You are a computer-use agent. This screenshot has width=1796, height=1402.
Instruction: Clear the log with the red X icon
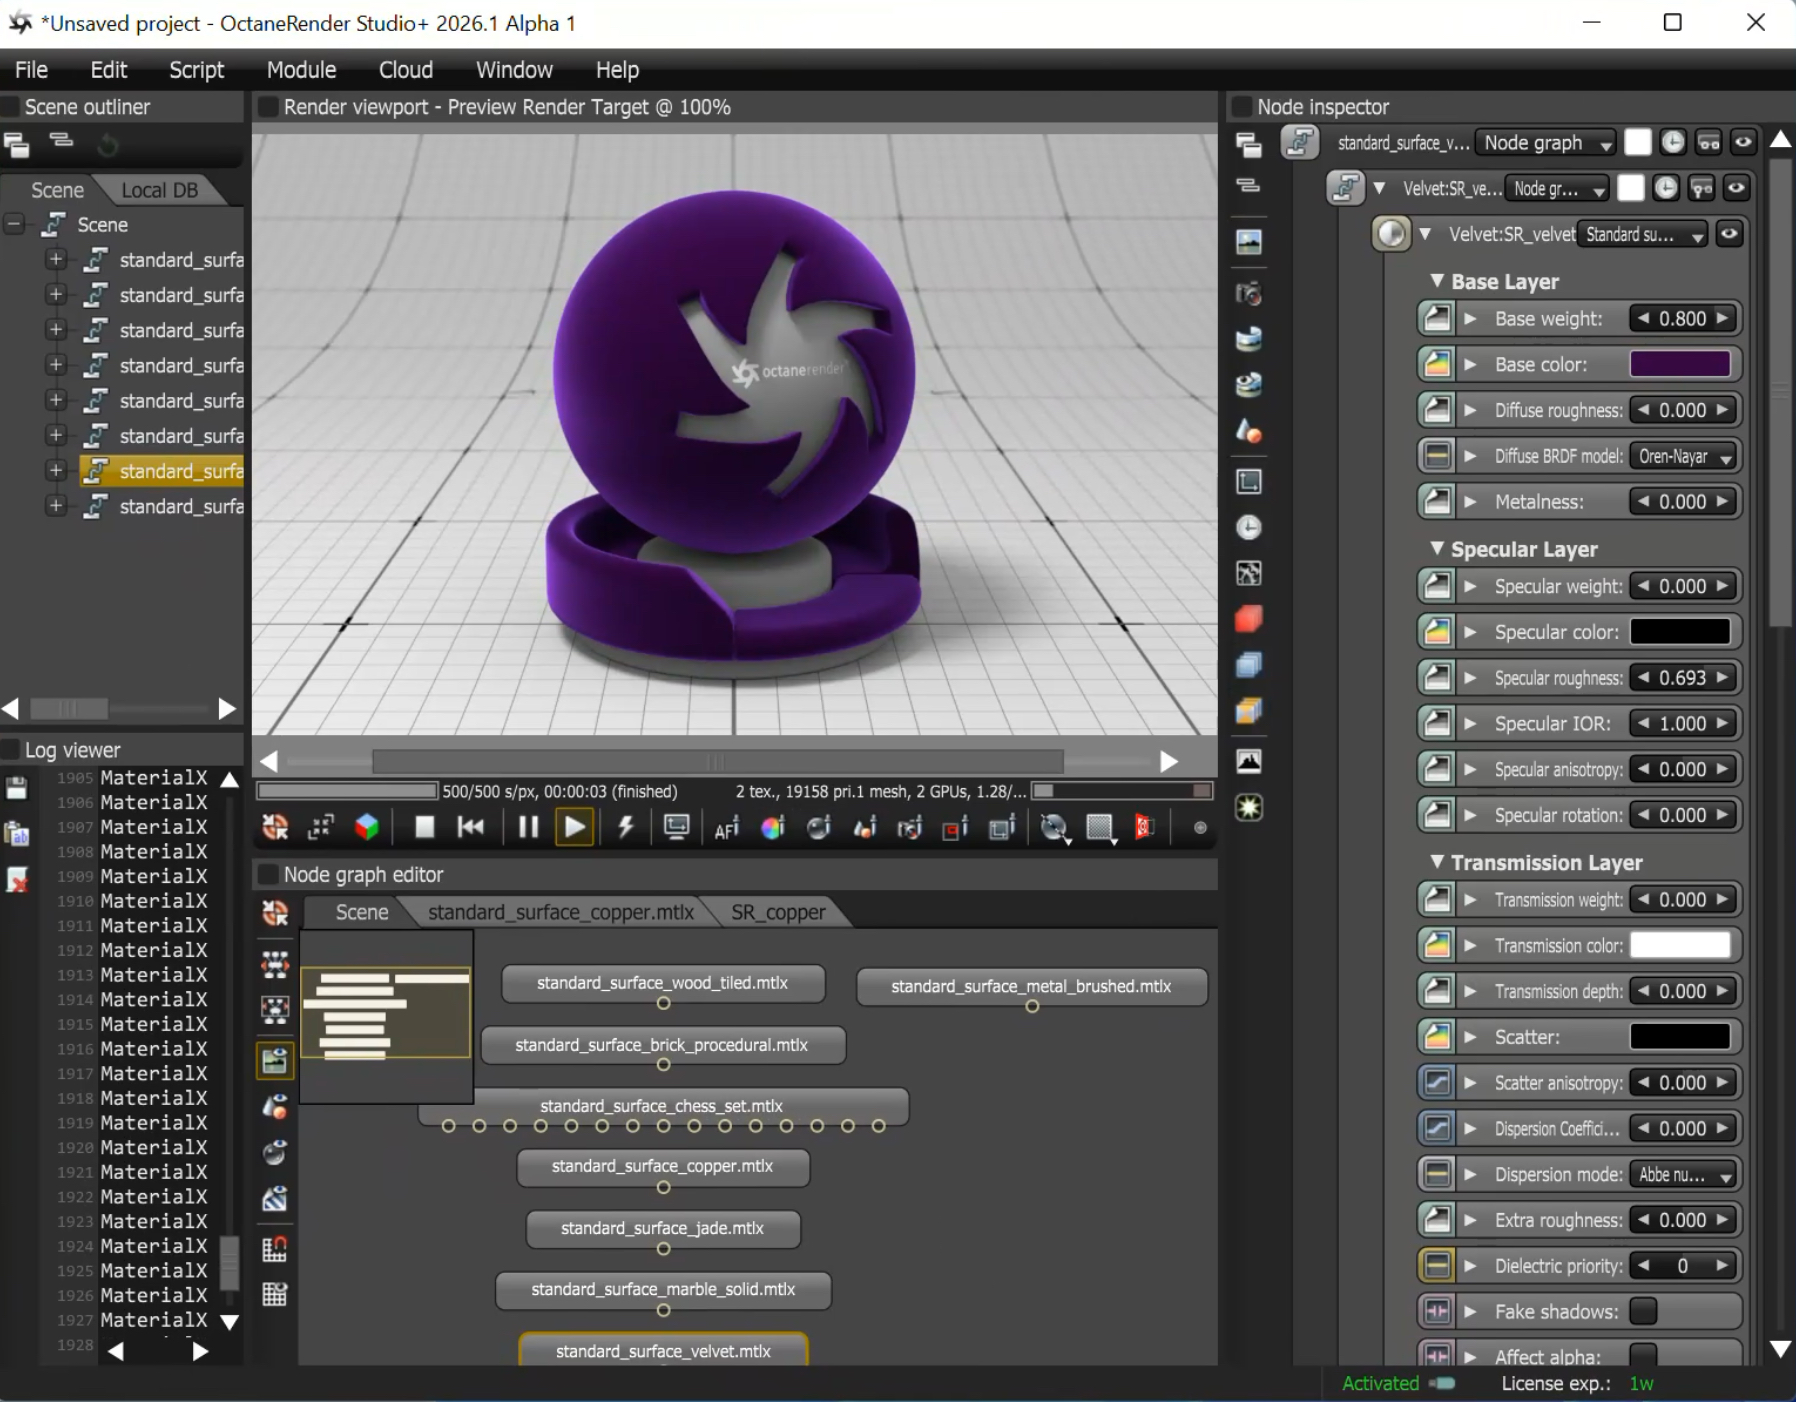tap(17, 880)
